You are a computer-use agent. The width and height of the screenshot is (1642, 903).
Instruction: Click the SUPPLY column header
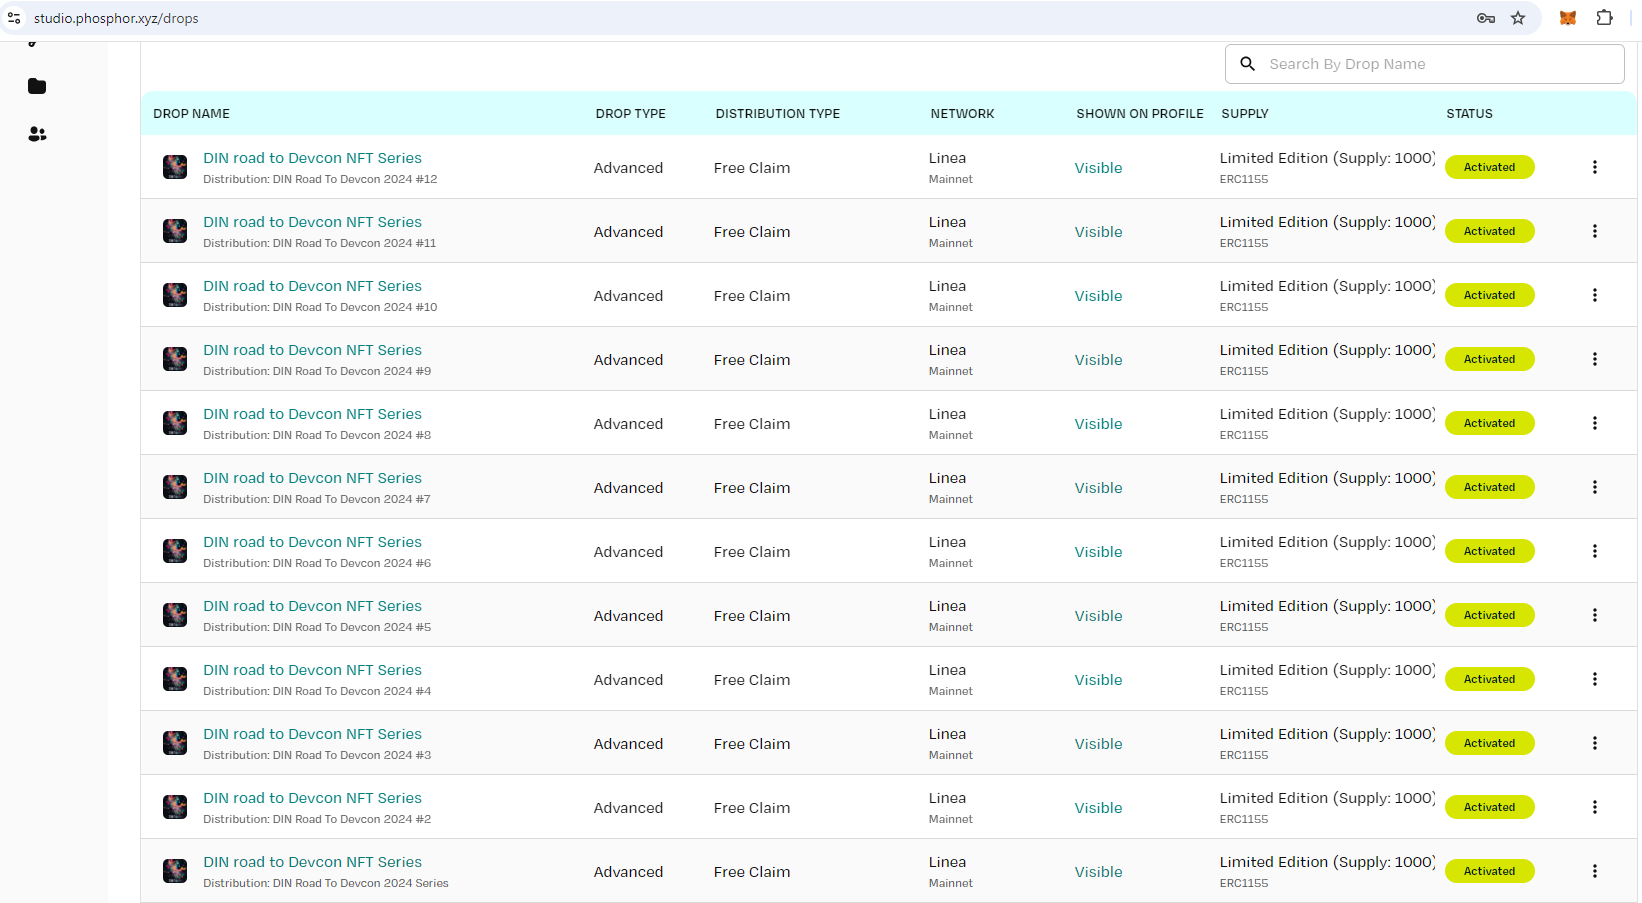(x=1244, y=114)
